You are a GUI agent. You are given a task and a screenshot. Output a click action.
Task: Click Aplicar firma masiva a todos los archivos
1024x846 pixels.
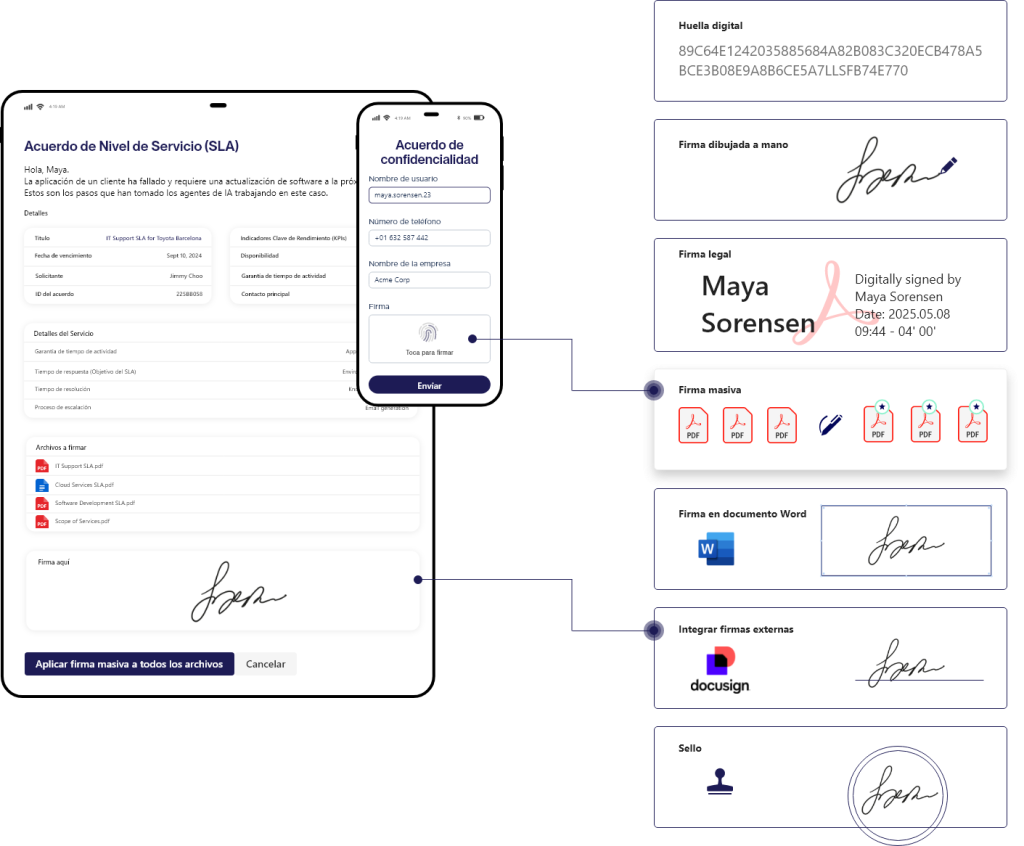[x=129, y=664]
